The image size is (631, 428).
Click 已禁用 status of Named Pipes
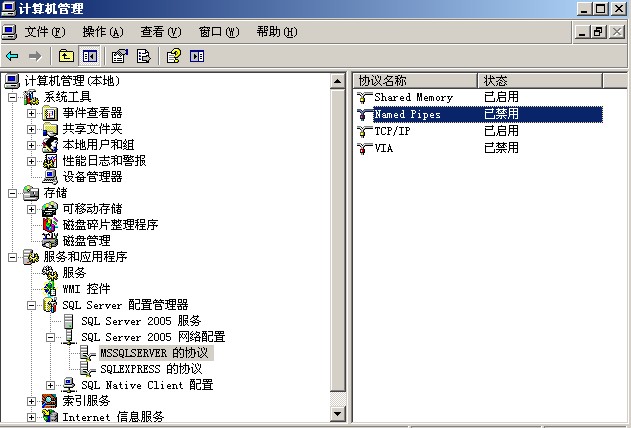click(501, 114)
